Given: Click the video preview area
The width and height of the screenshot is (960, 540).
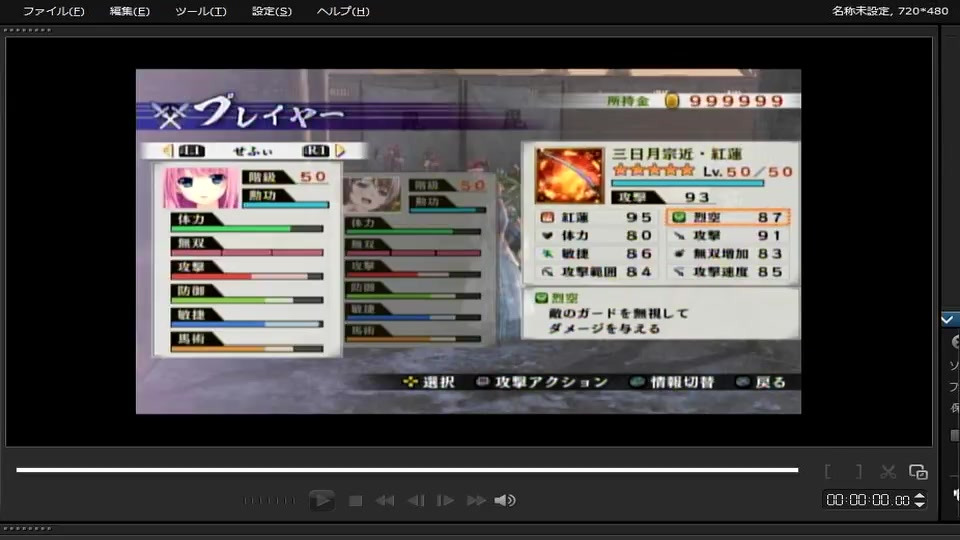Looking at the screenshot, I should (x=468, y=241).
